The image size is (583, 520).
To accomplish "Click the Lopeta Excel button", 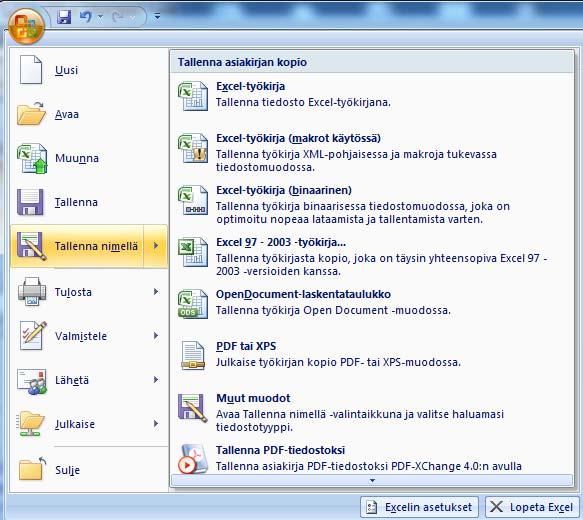I will pos(532,507).
